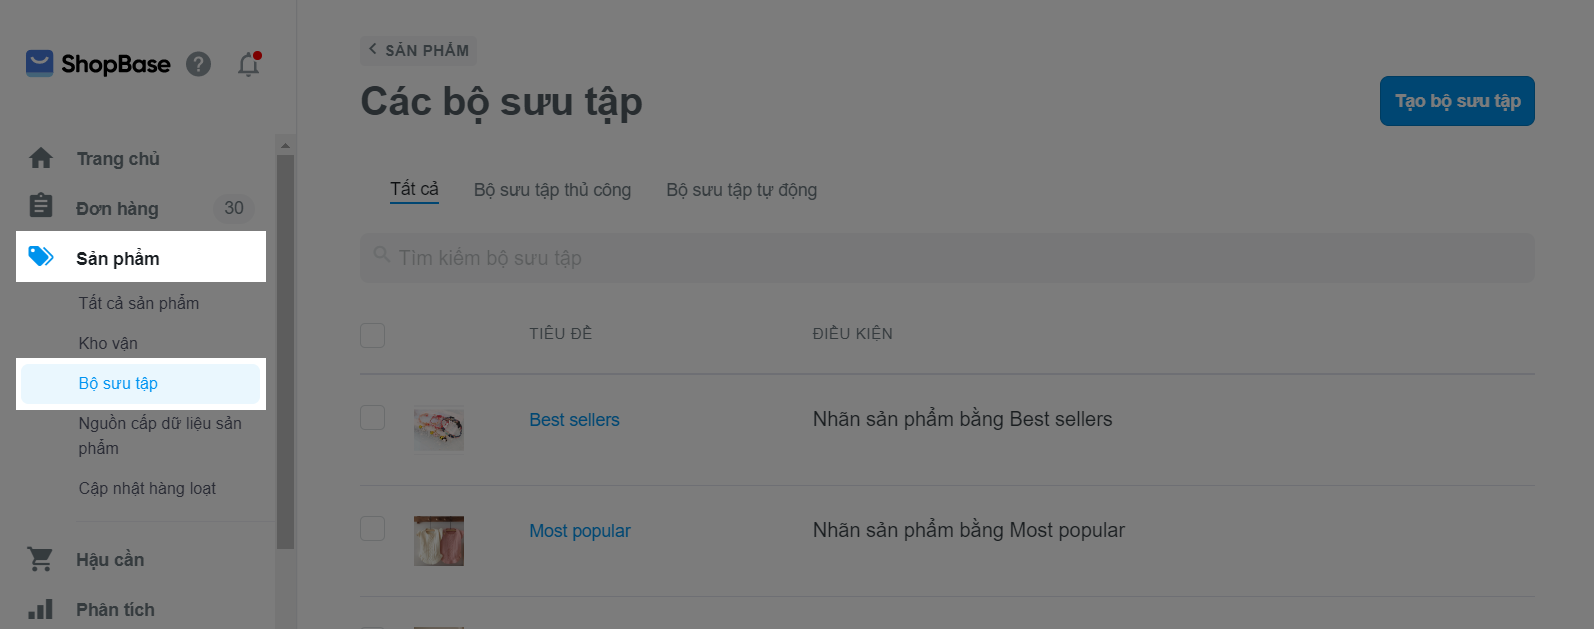This screenshot has width=1594, height=629.
Task: Toggle the select-all header checkbox
Action: [x=373, y=335]
